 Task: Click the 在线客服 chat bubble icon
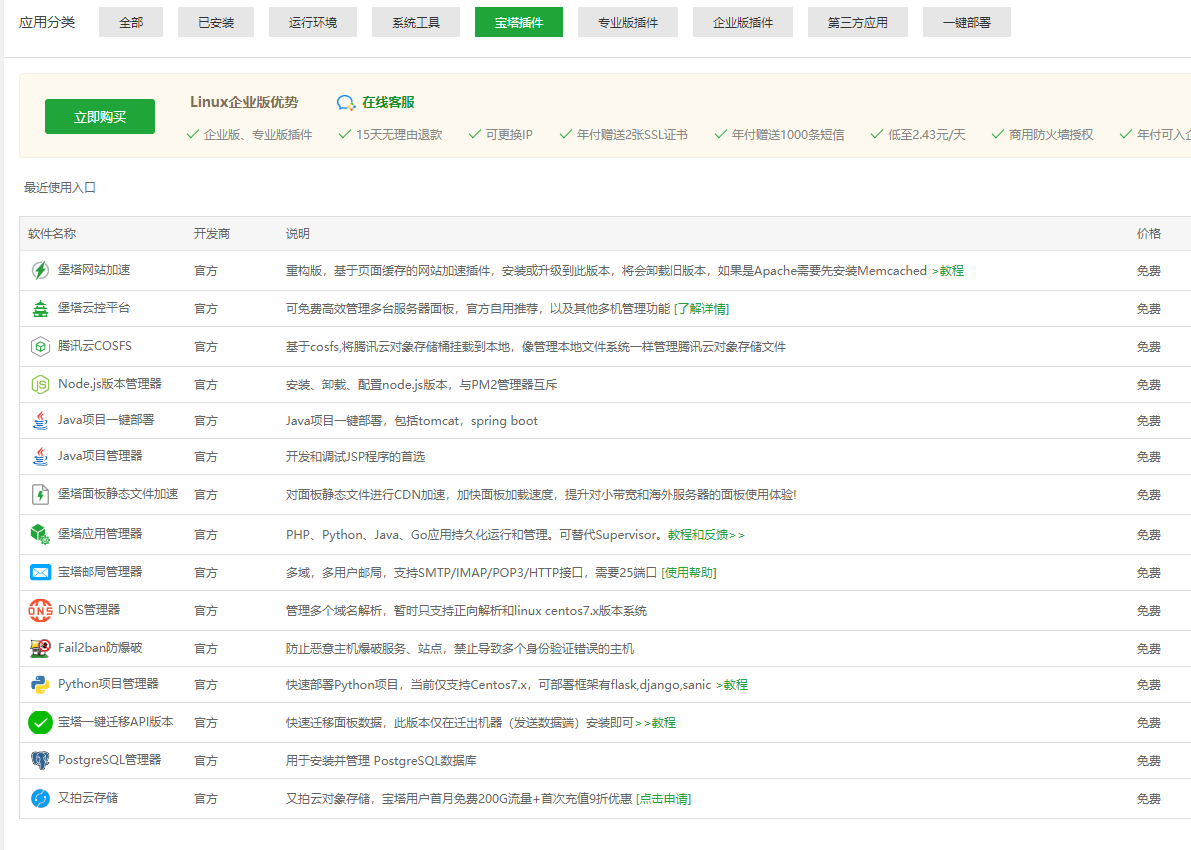pos(346,103)
